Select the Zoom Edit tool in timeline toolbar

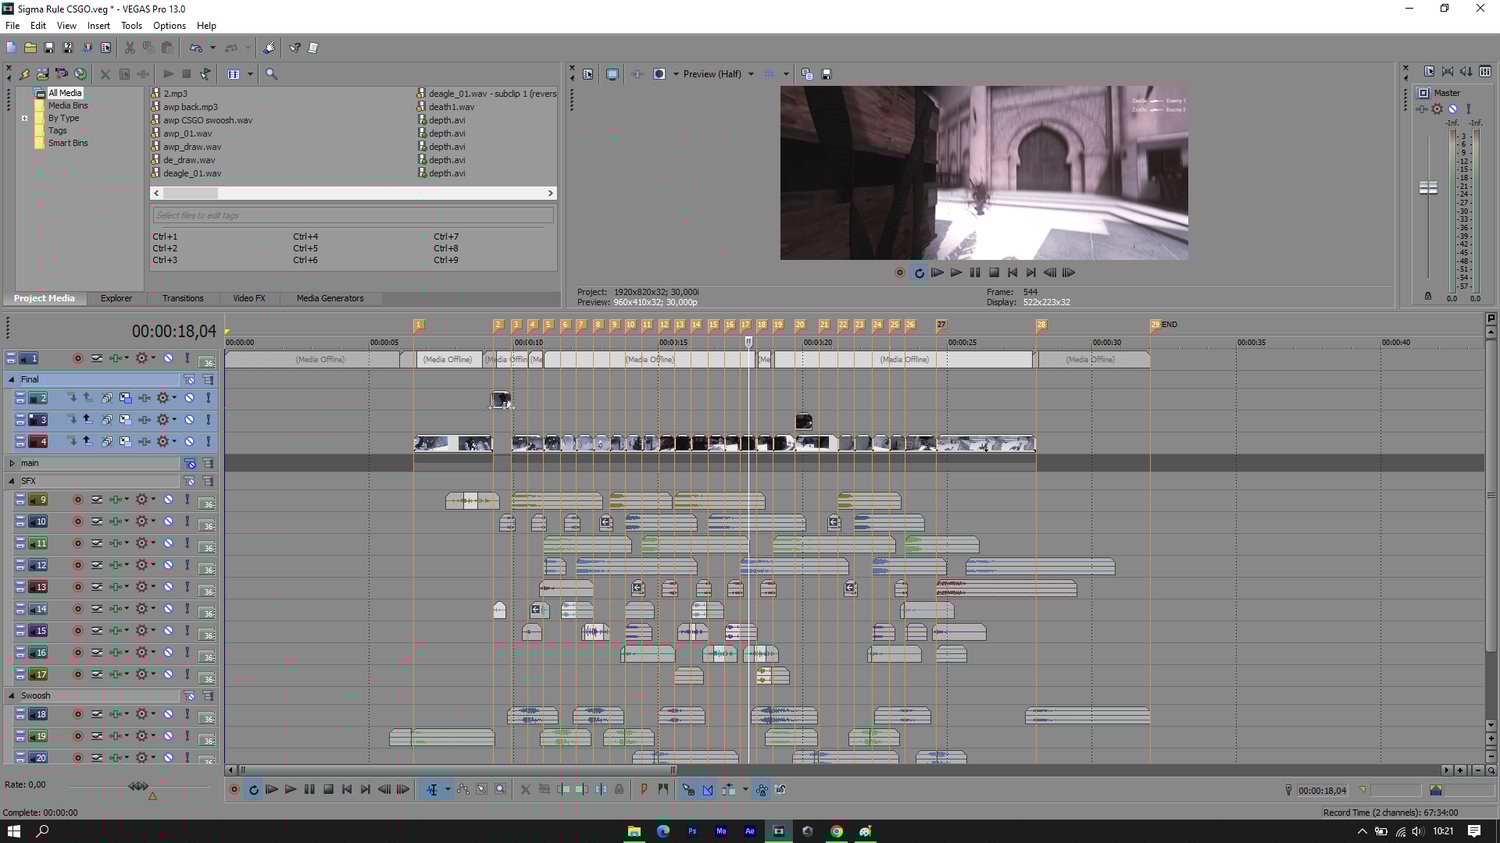(501, 790)
